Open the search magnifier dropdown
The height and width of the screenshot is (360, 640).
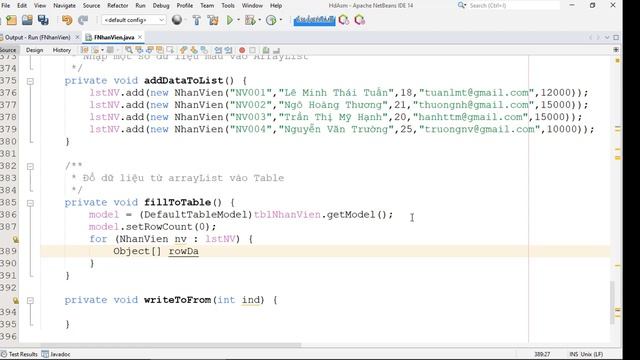[462, 6]
